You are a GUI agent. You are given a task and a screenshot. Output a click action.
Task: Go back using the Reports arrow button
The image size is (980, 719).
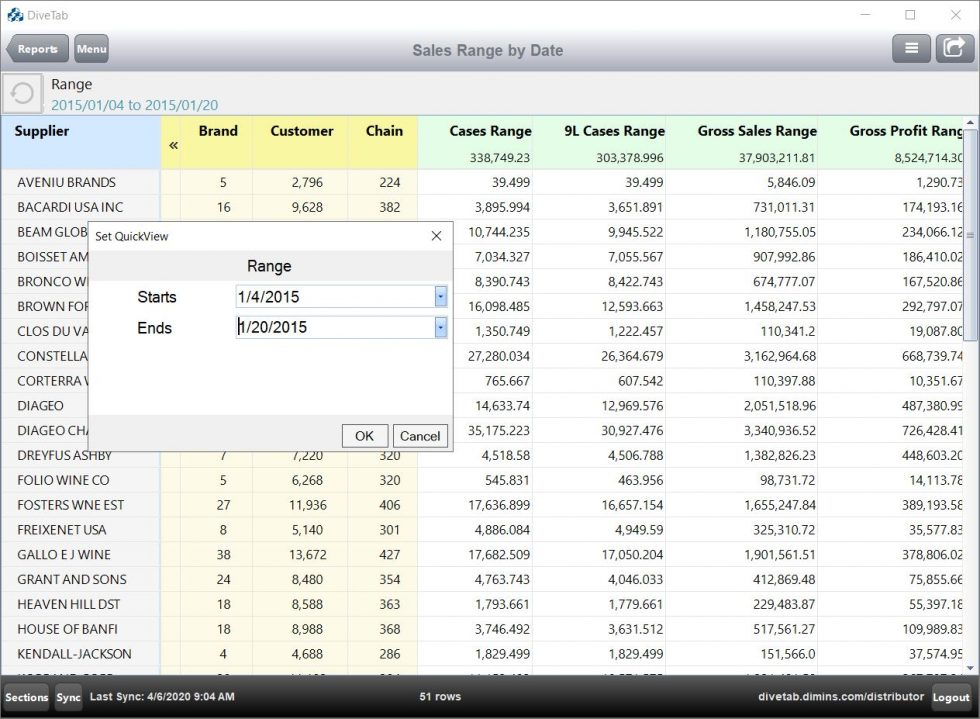[x=36, y=48]
